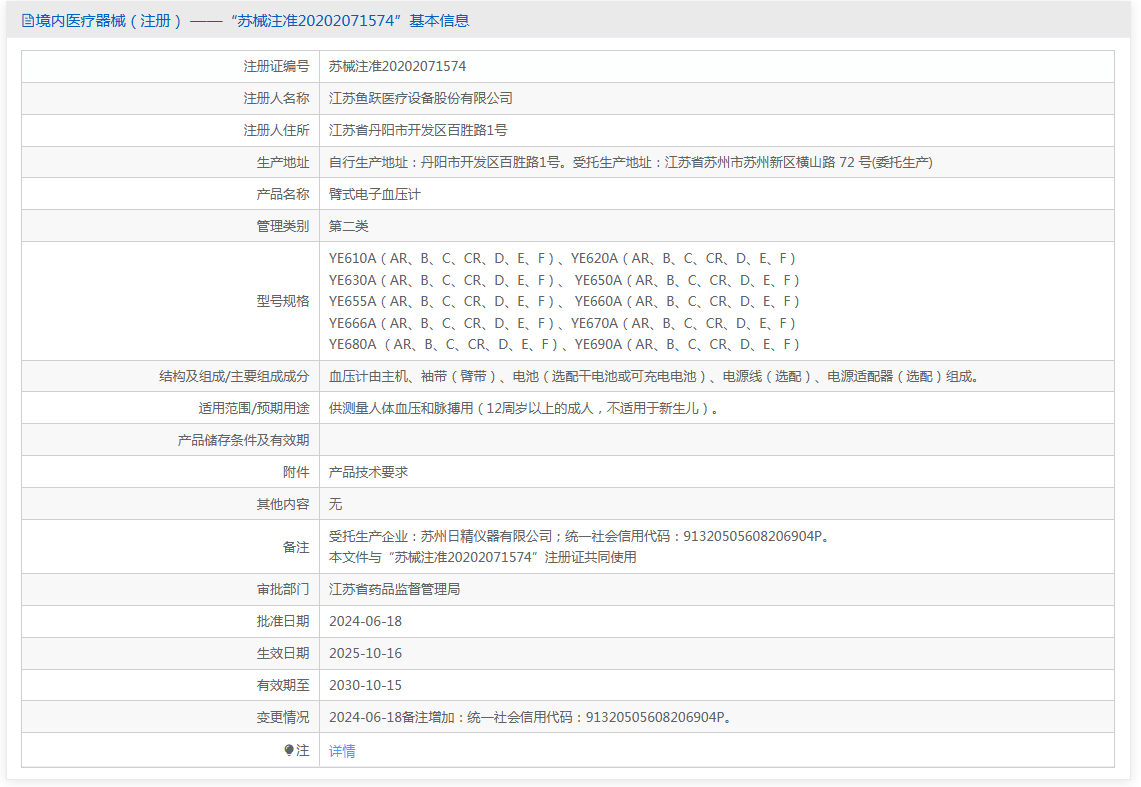Select the 结构及组成 description text
Image resolution: width=1141 pixels, height=787 pixels.
[655, 376]
